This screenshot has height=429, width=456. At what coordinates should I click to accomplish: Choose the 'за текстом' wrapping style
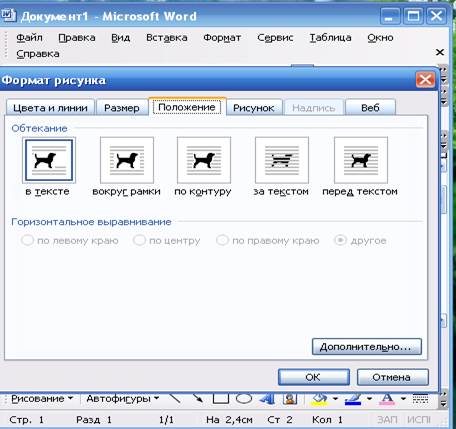click(x=282, y=160)
